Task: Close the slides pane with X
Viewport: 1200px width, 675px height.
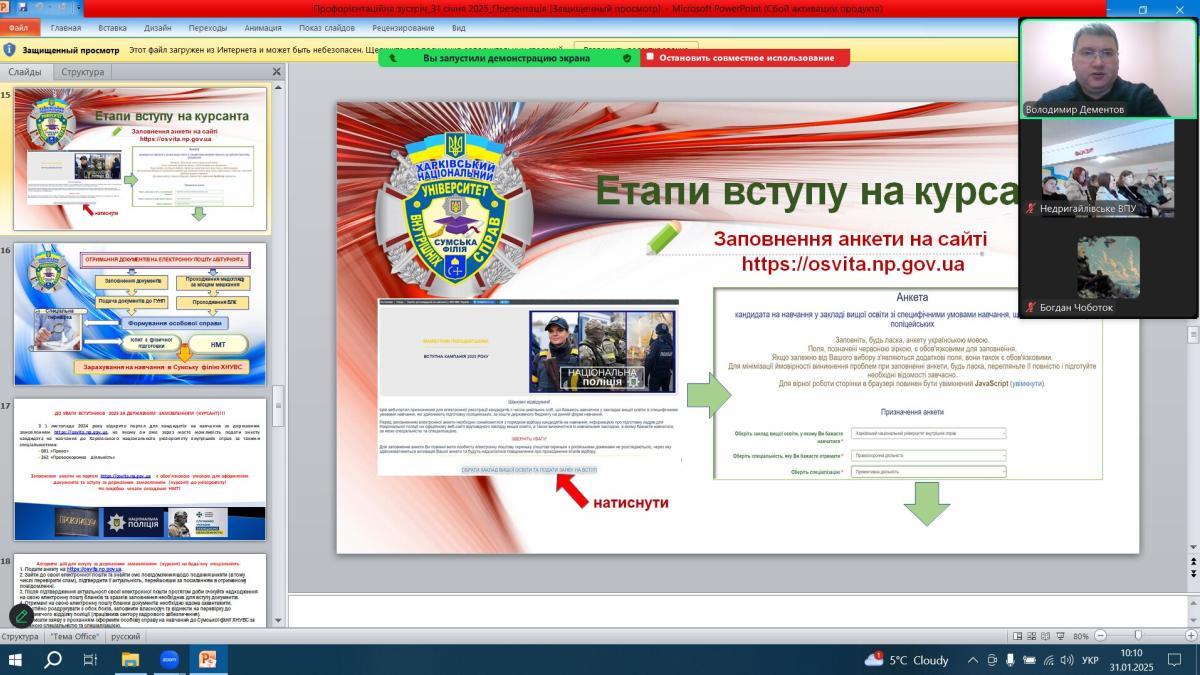Action: (277, 72)
